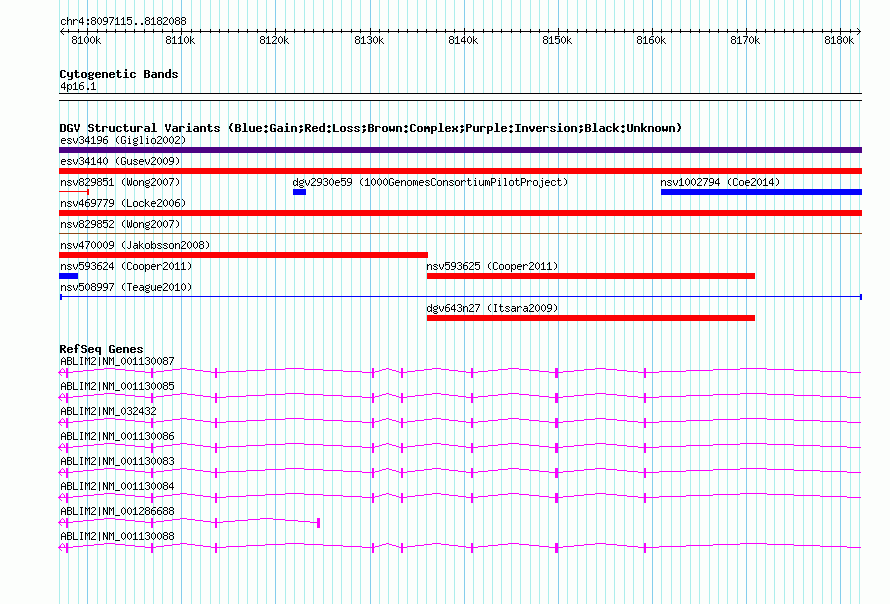This screenshot has height=604, width=890.
Task: Click the 8140k ruler tick label
Action: click(x=463, y=40)
